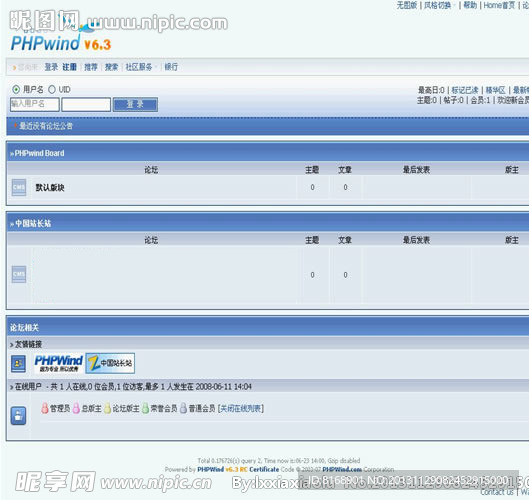Open the 推荐 navigation item
Image resolution: width=529 pixels, height=500 pixels.
click(91, 67)
